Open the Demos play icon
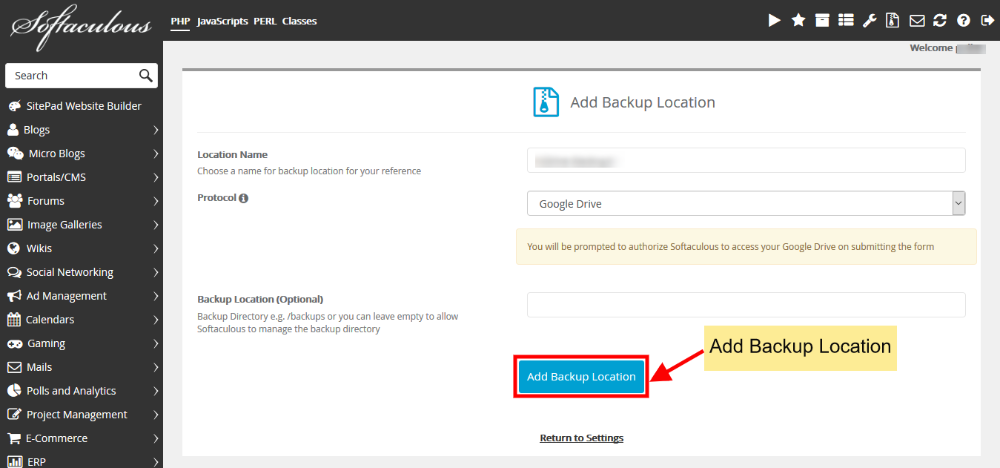The image size is (1000, 468). click(774, 21)
